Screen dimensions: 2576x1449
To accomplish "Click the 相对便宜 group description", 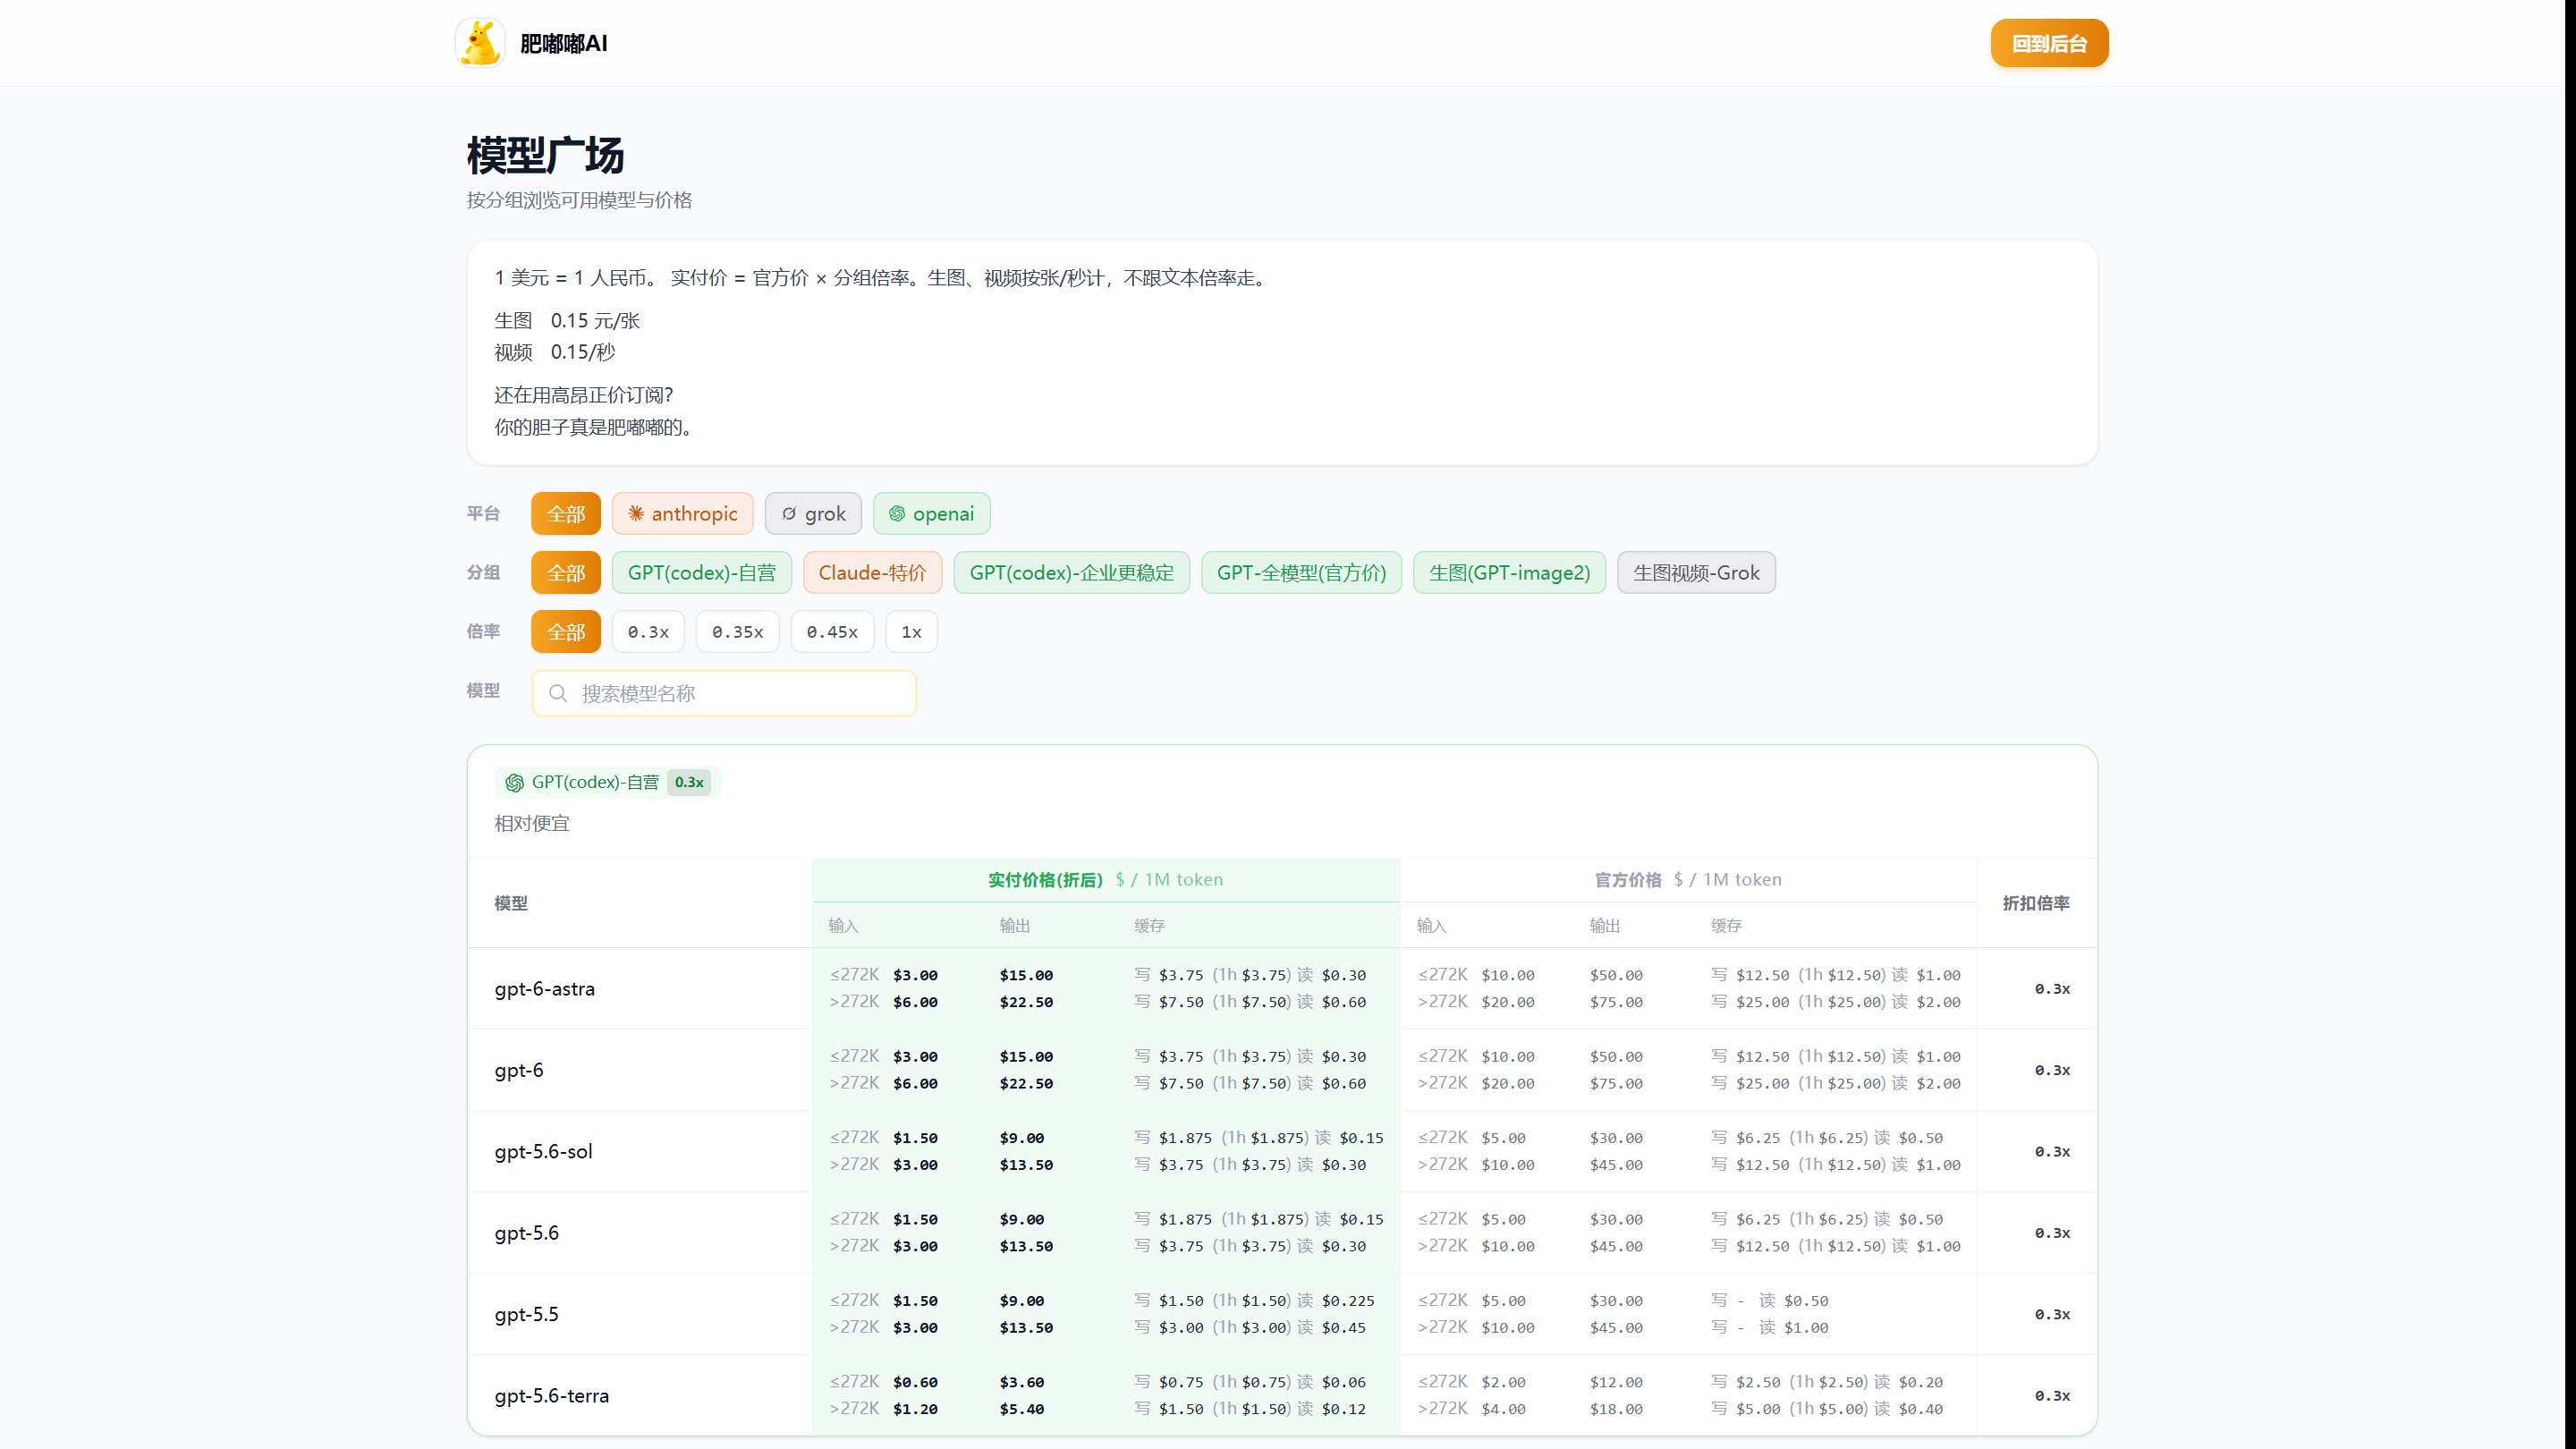I will tap(532, 823).
